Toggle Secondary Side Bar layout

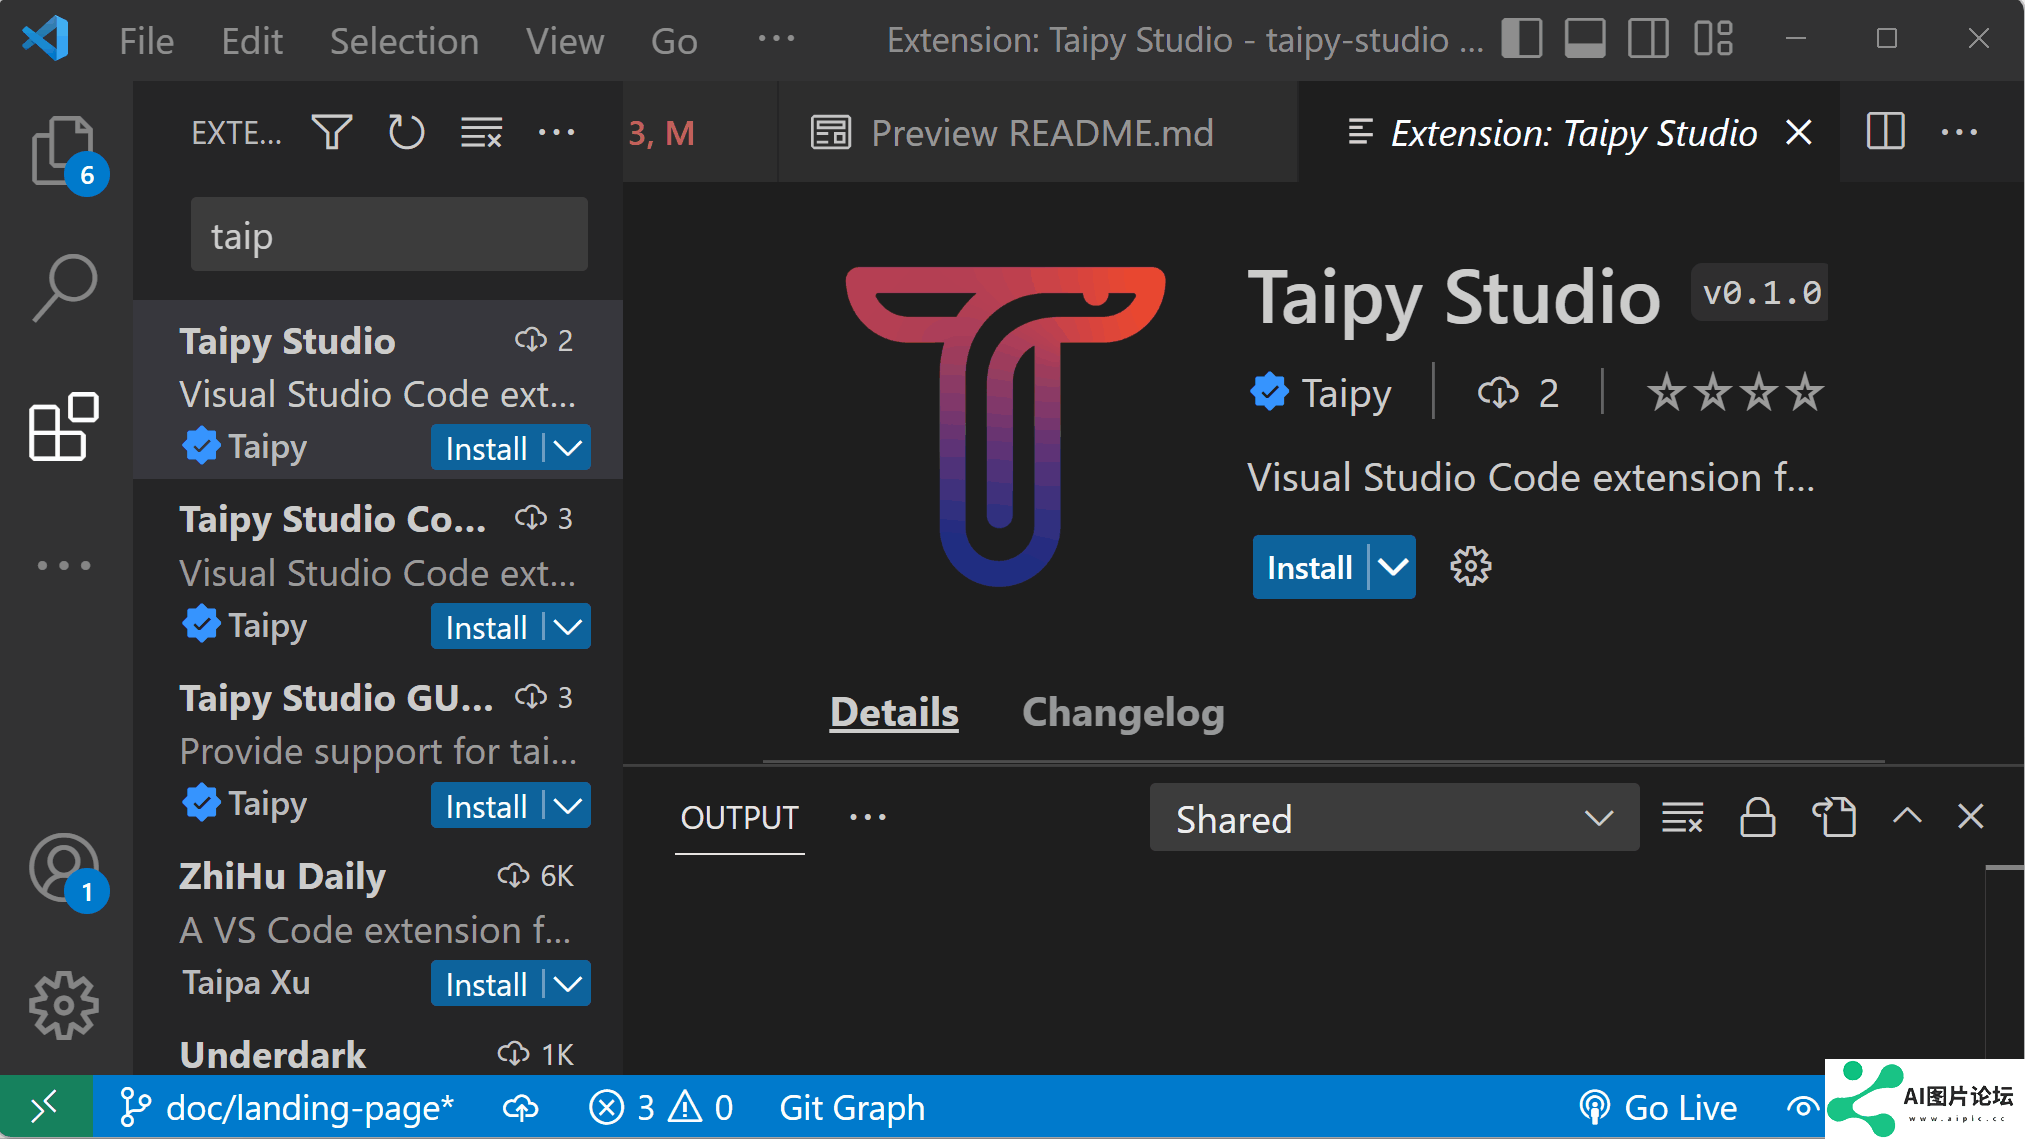[1648, 39]
